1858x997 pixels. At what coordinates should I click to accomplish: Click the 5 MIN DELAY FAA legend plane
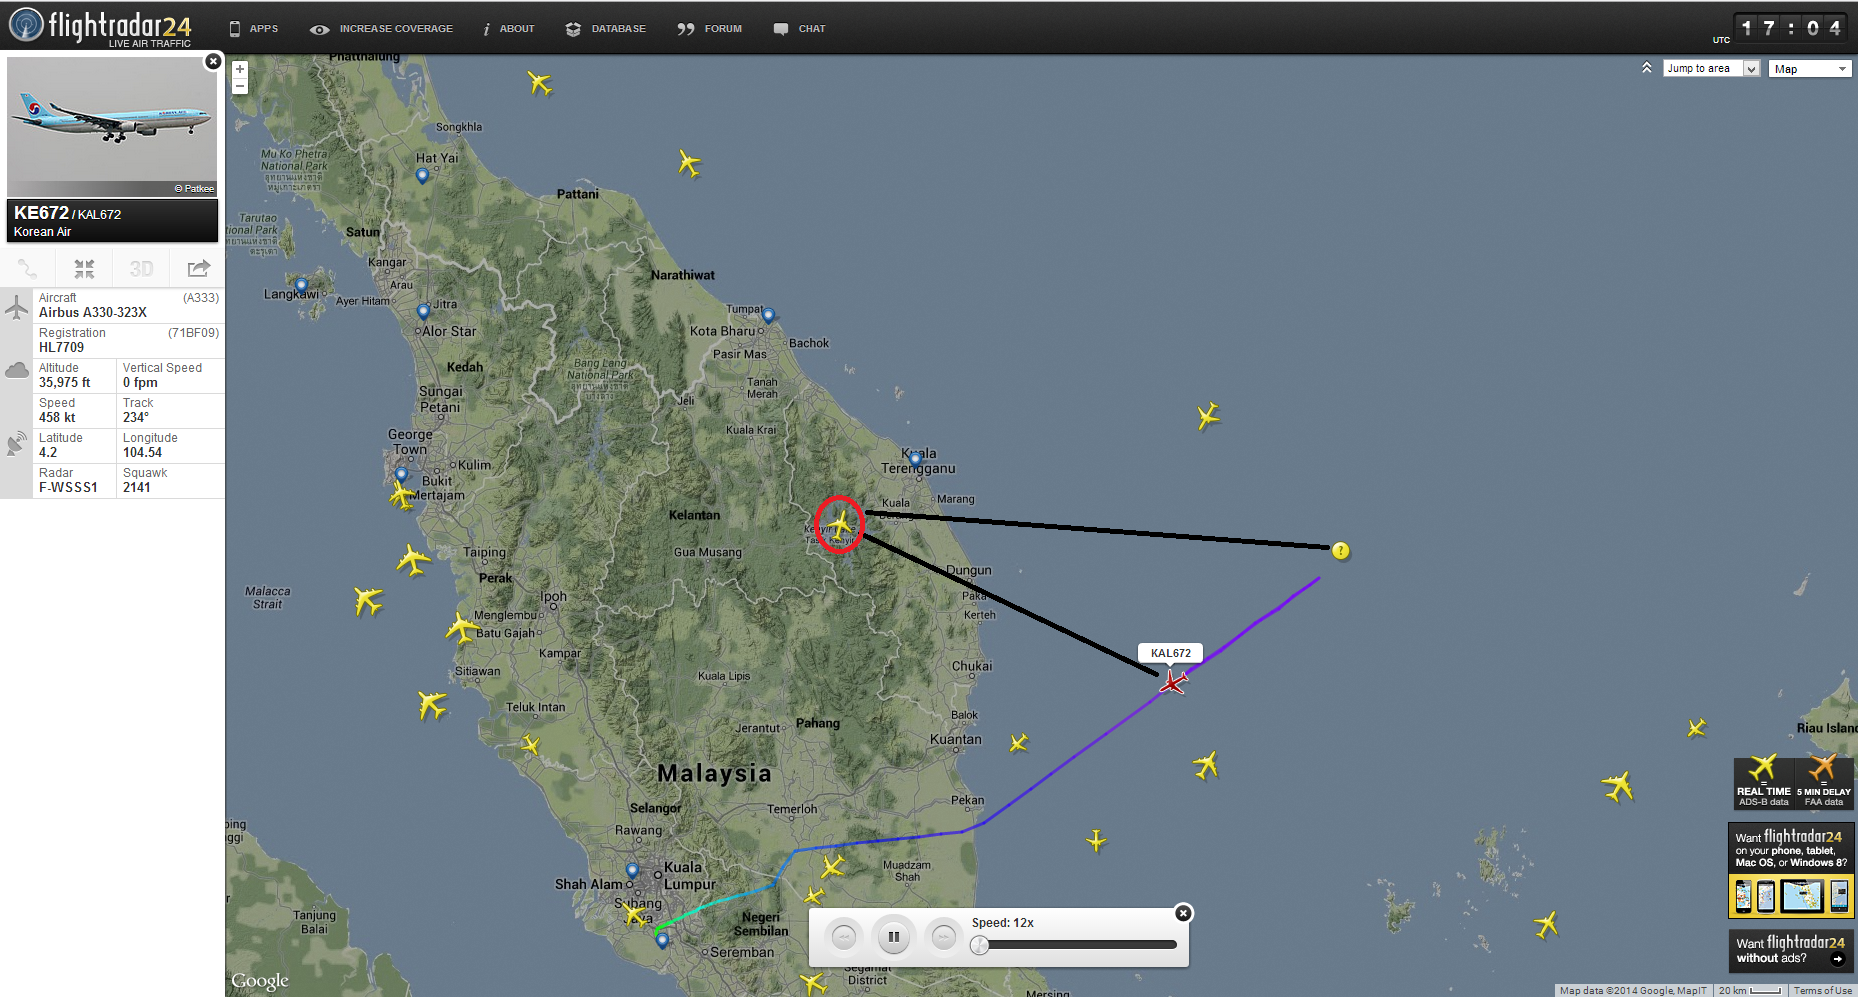[1823, 769]
